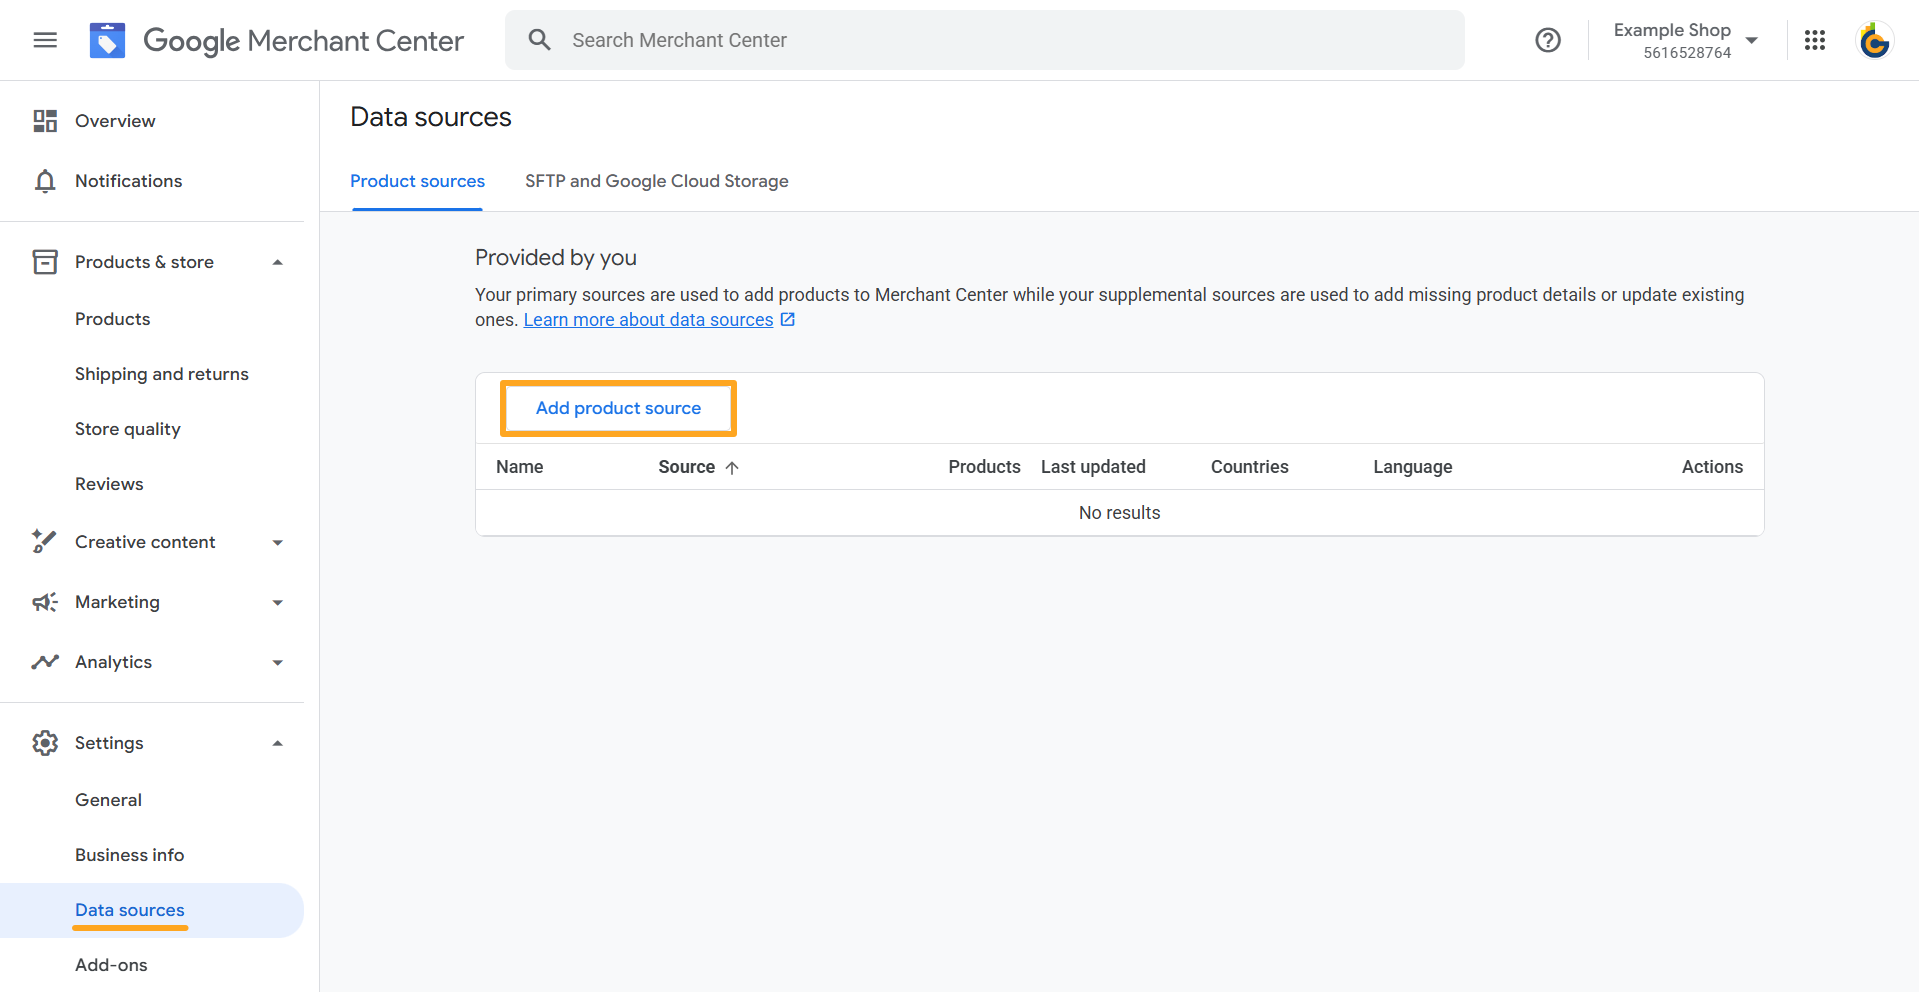Click the Provided by you heading
The width and height of the screenshot is (1919, 992).
coord(556,258)
